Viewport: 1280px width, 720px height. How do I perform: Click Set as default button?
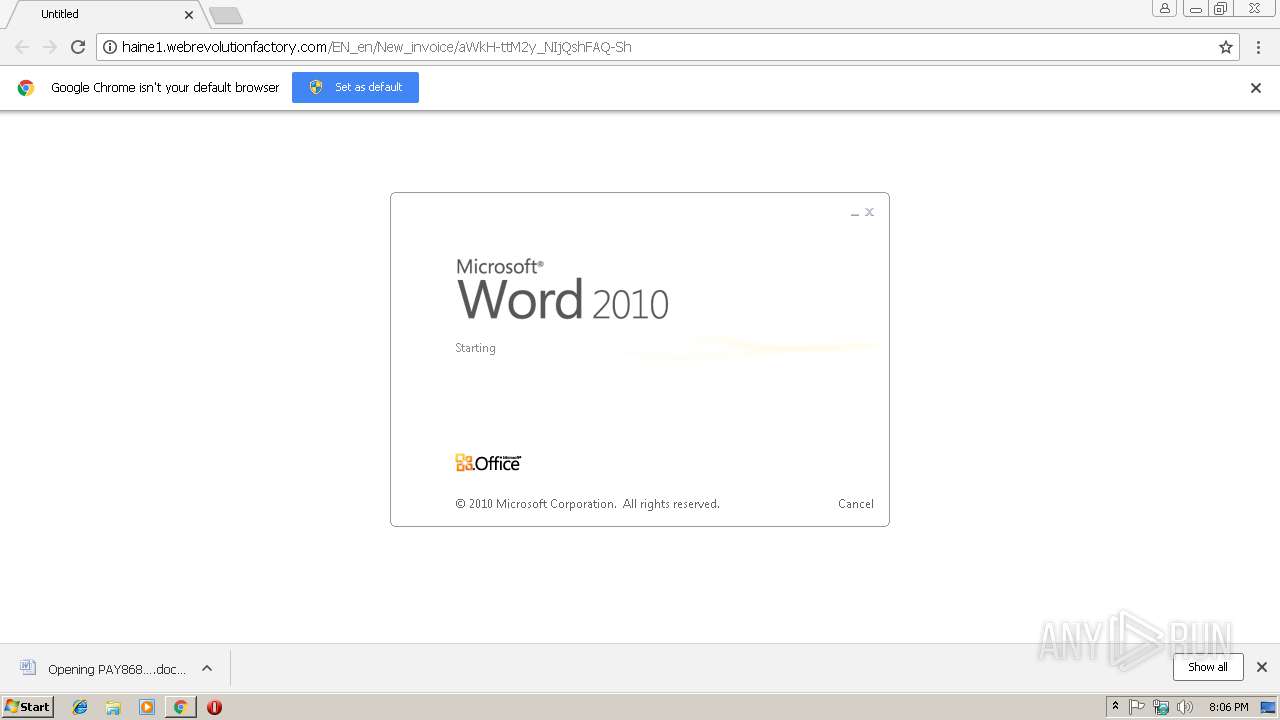(355, 87)
